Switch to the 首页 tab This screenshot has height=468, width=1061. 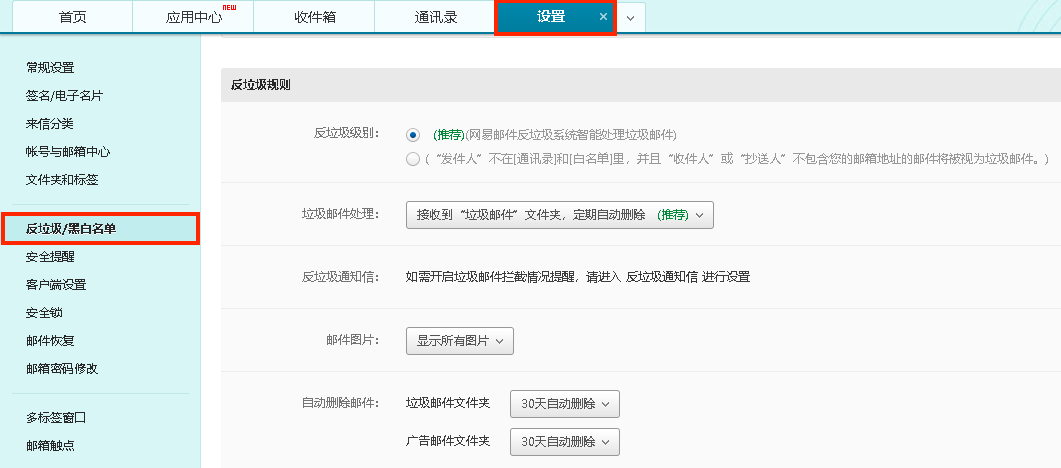tap(72, 17)
